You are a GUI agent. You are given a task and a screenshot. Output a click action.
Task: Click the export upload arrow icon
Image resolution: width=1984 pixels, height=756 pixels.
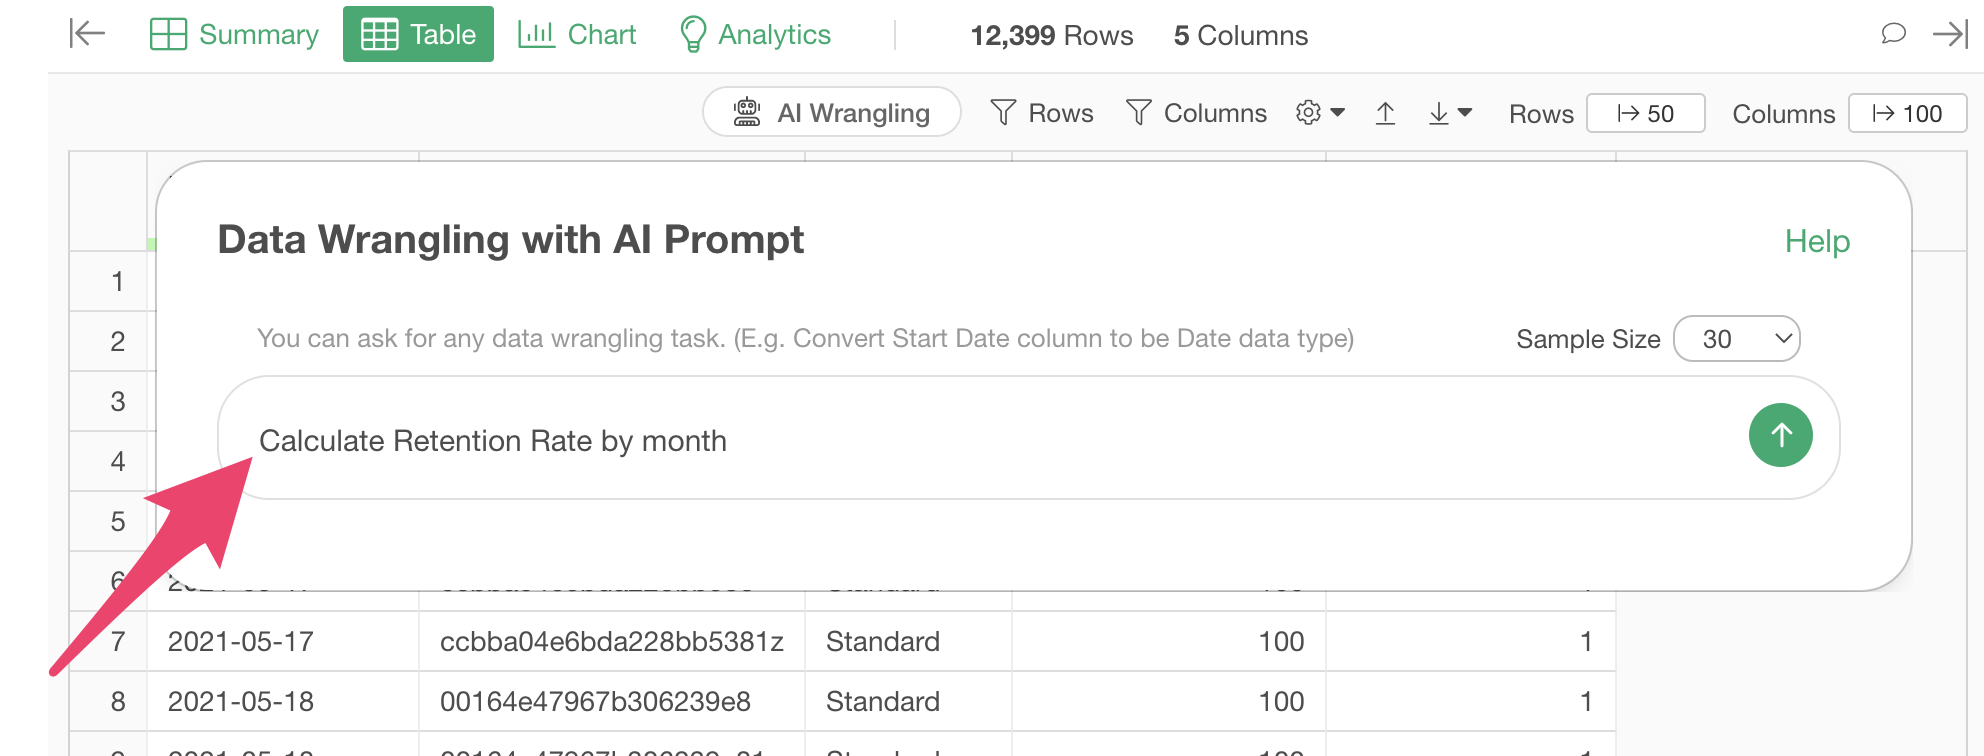pos(1385,113)
